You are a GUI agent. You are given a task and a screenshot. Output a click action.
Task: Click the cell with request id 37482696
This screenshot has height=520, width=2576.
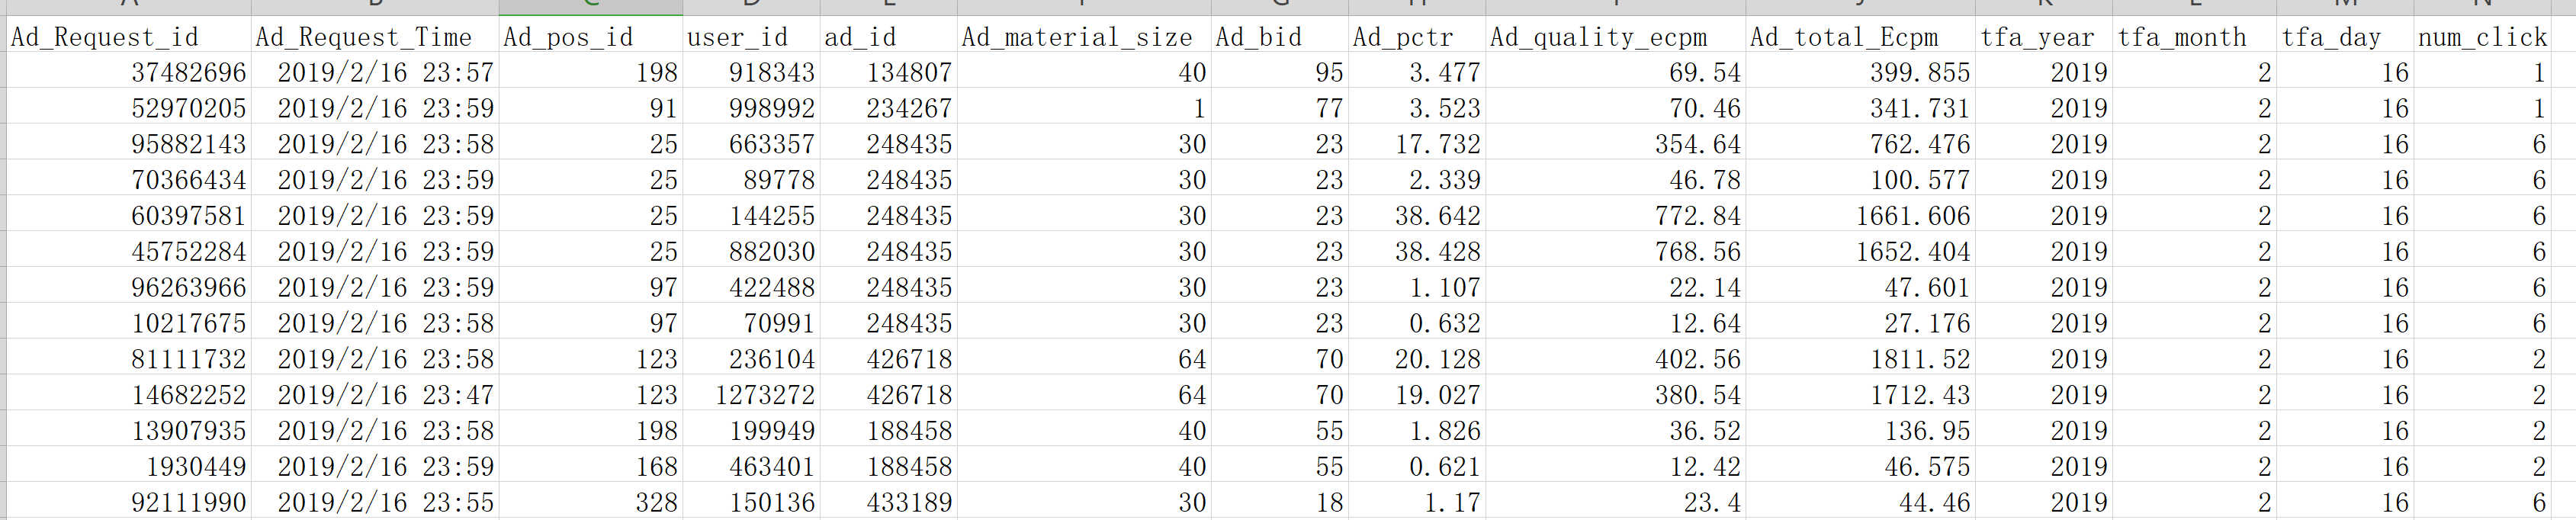pyautogui.click(x=128, y=73)
